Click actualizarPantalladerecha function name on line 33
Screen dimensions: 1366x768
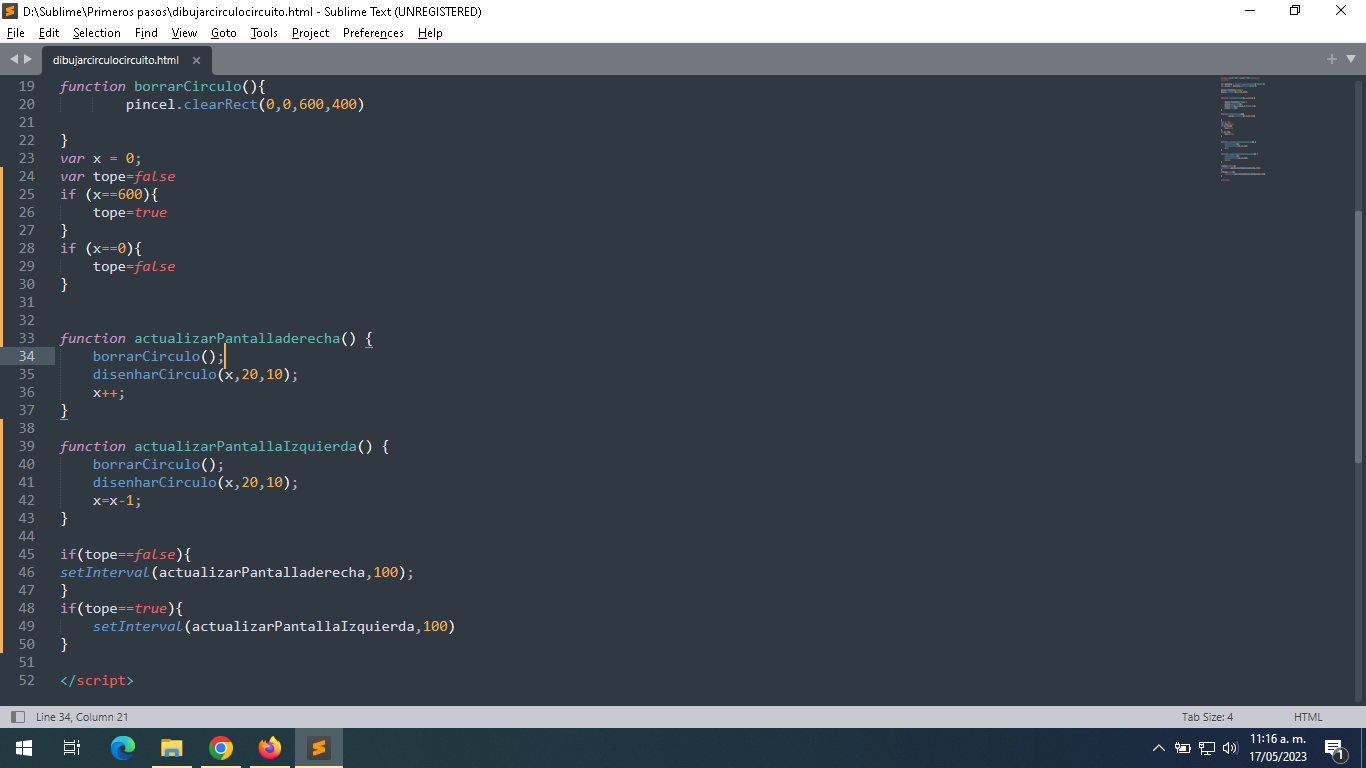pos(237,338)
